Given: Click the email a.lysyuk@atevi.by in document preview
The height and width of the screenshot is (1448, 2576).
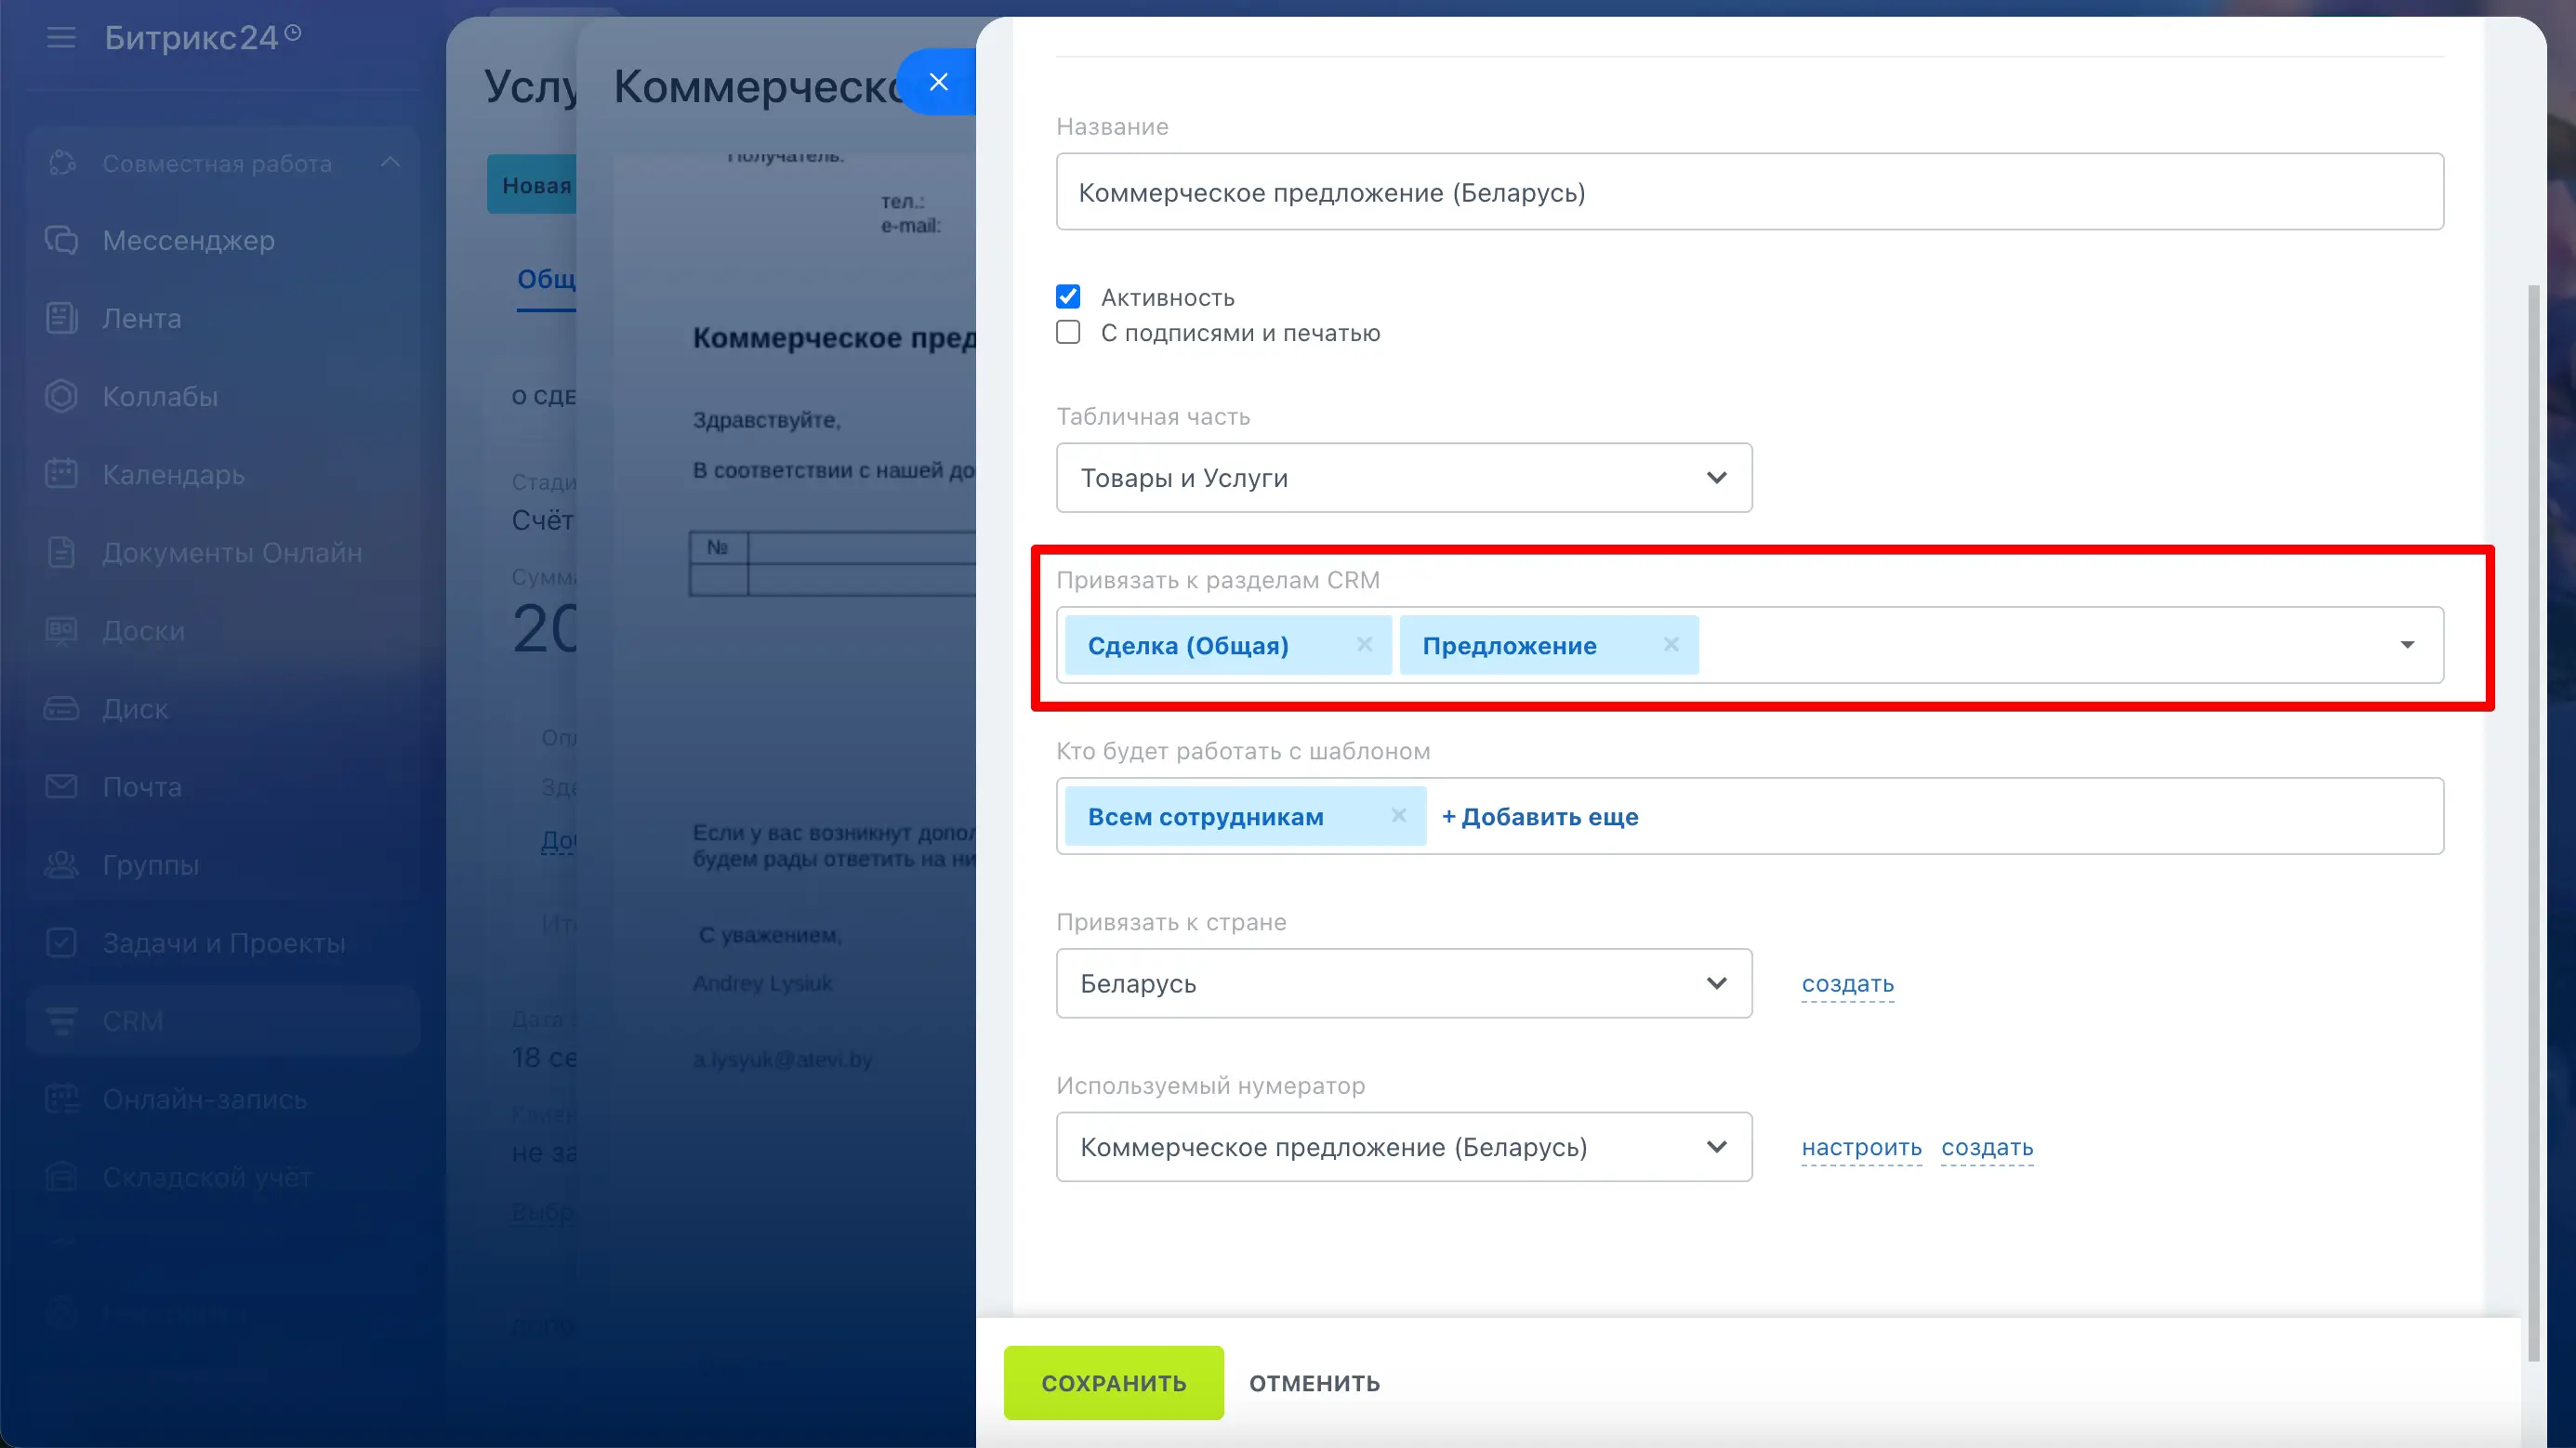Looking at the screenshot, I should click(783, 1060).
